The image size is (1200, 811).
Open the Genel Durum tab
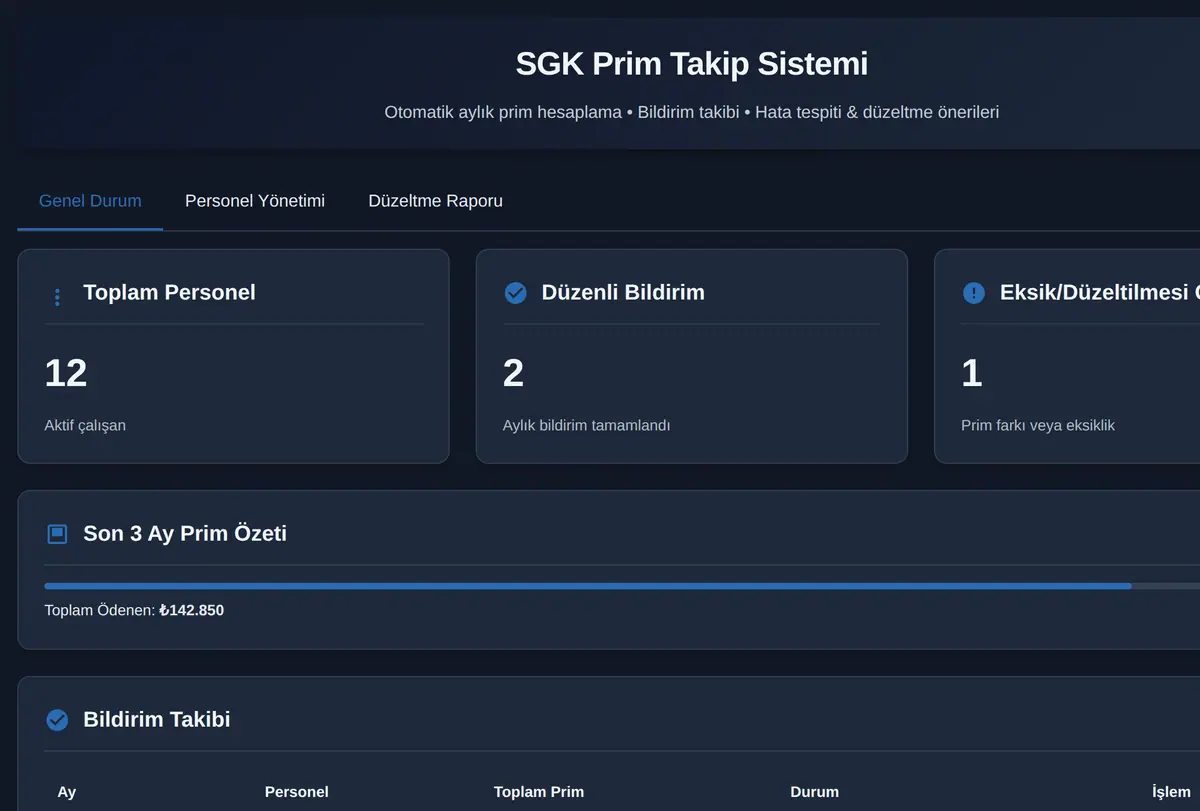tap(90, 201)
